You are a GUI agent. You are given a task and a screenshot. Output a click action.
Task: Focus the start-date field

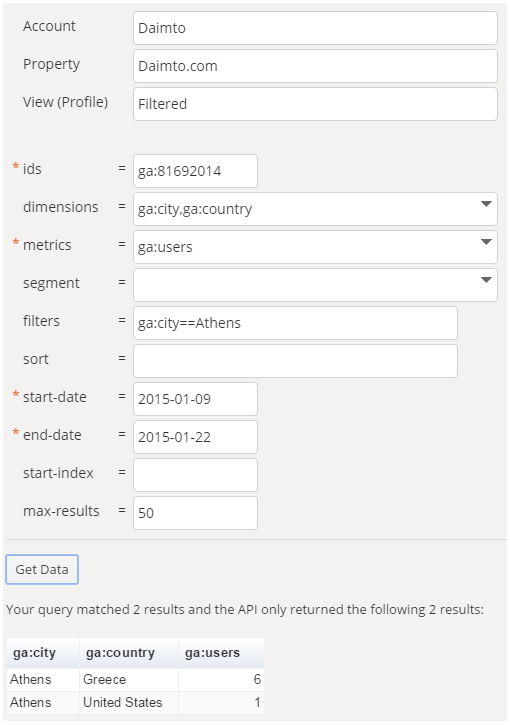196,399
